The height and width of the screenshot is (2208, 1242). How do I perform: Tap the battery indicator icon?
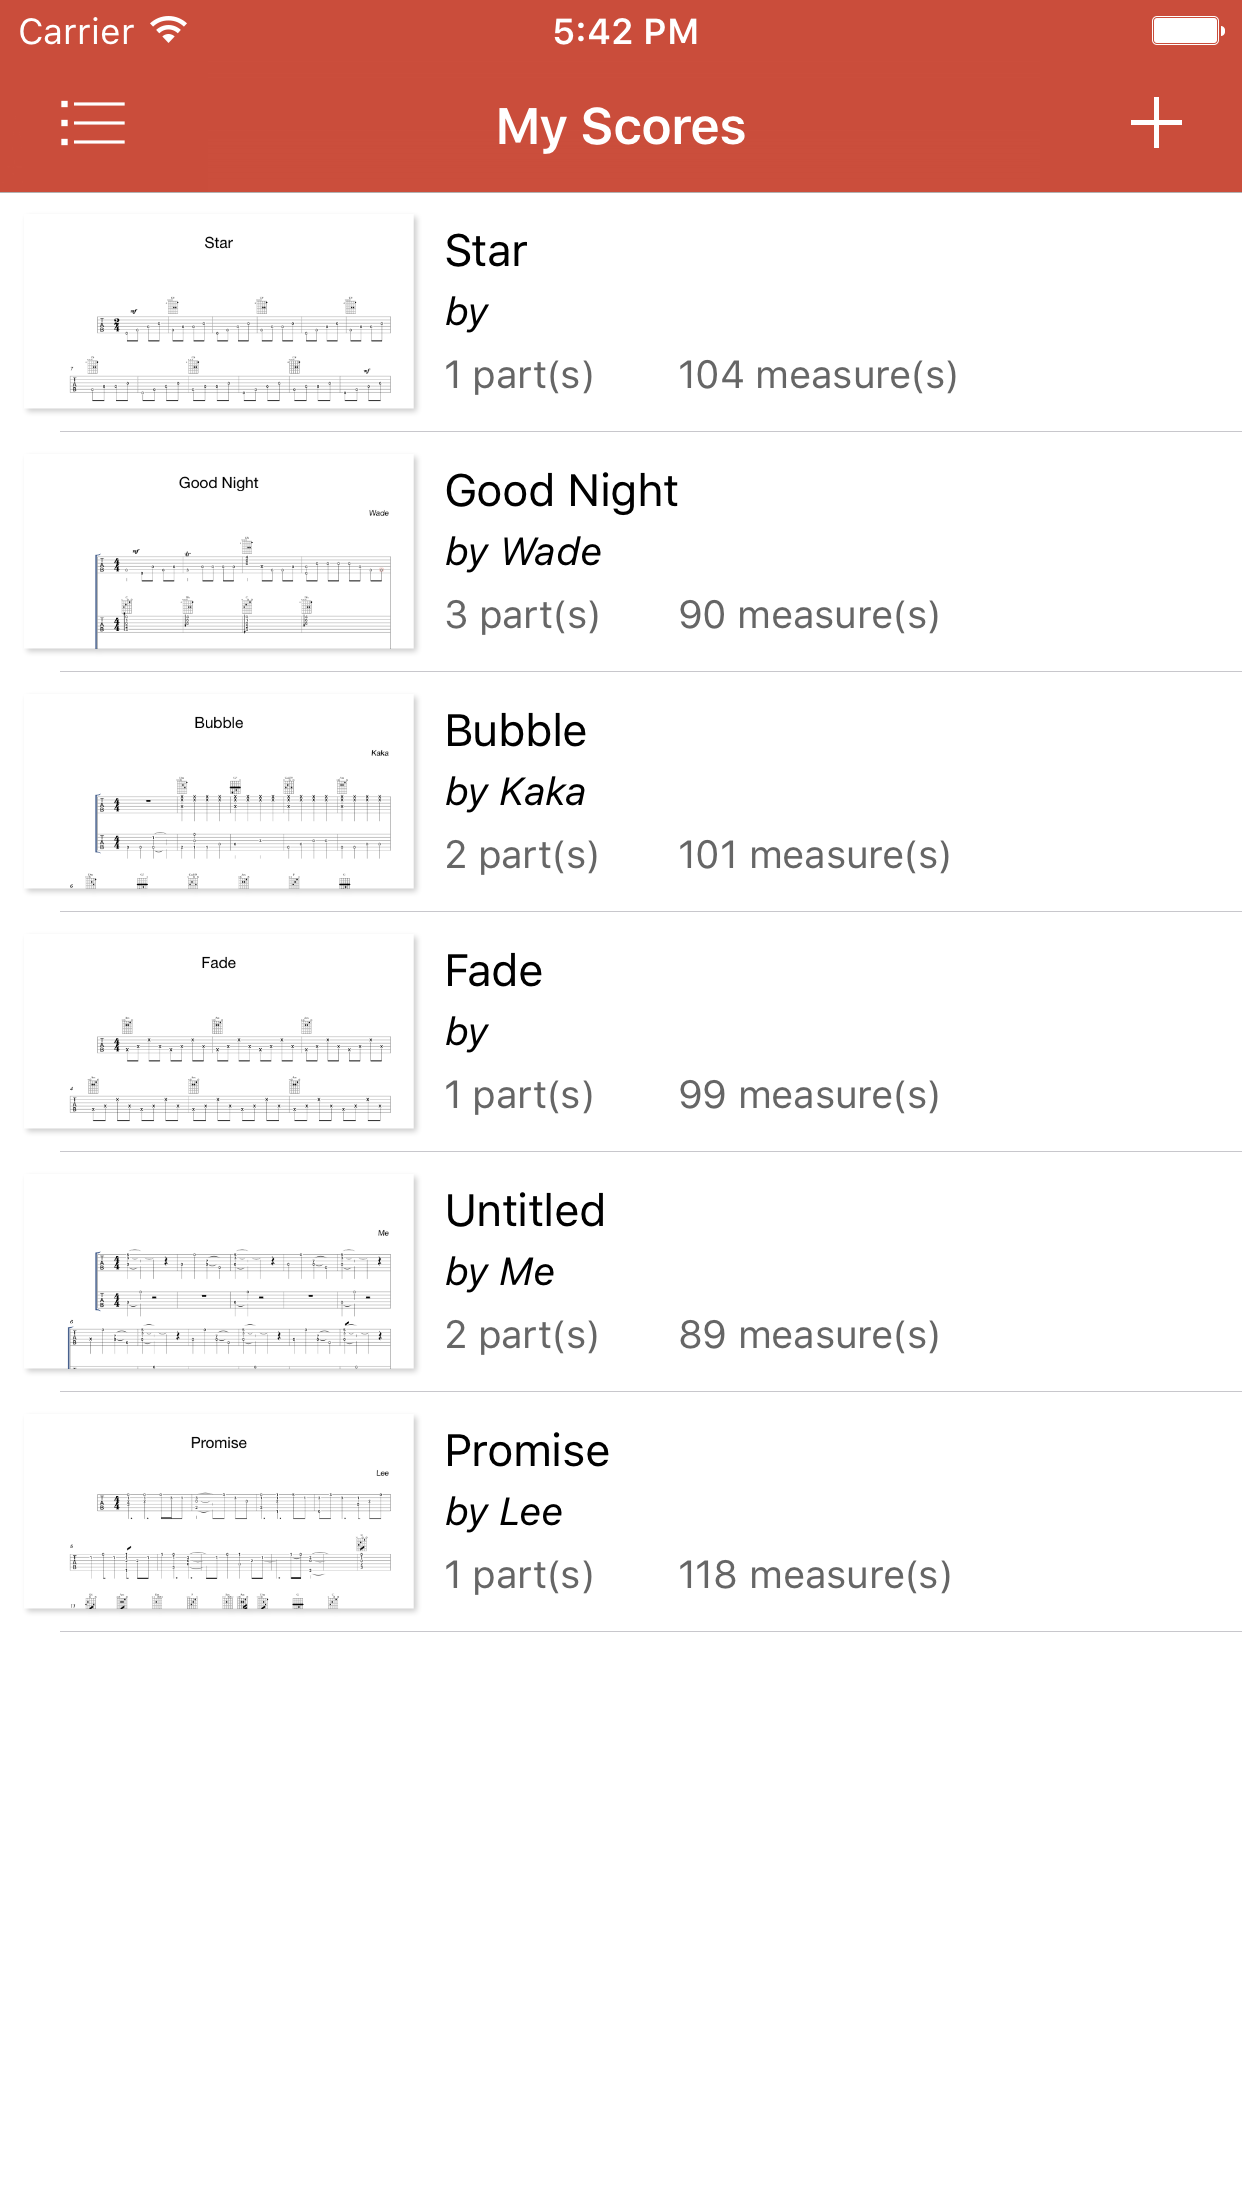click(1187, 31)
